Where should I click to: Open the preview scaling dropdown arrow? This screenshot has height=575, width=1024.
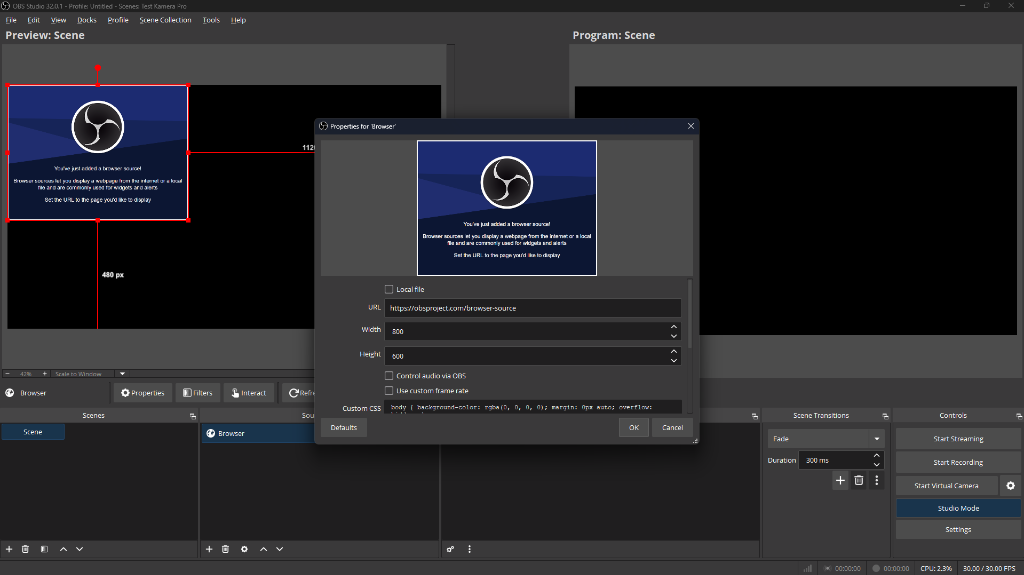[x=122, y=374]
